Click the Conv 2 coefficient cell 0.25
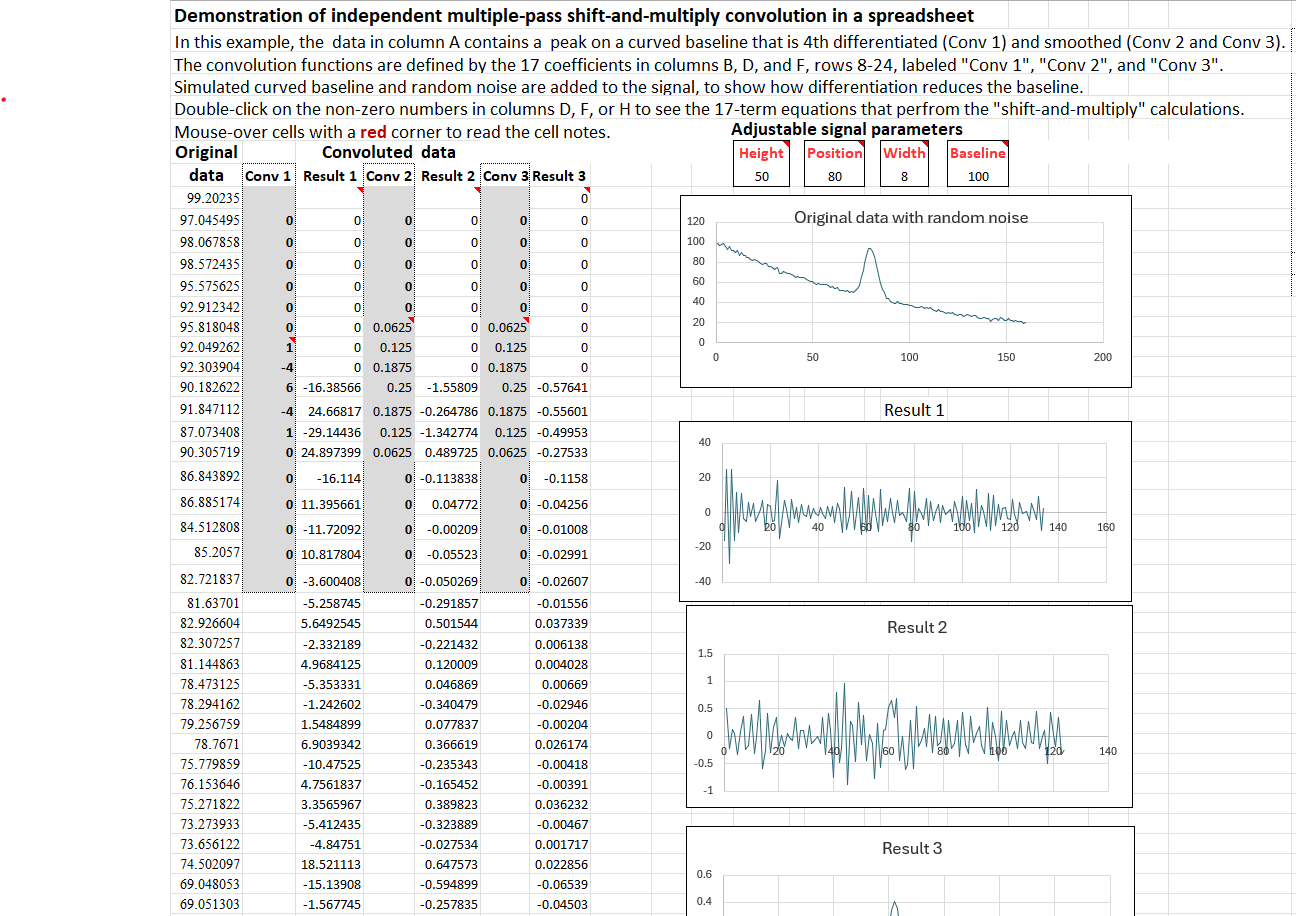Screen dimensions: 1296x916 (388, 387)
